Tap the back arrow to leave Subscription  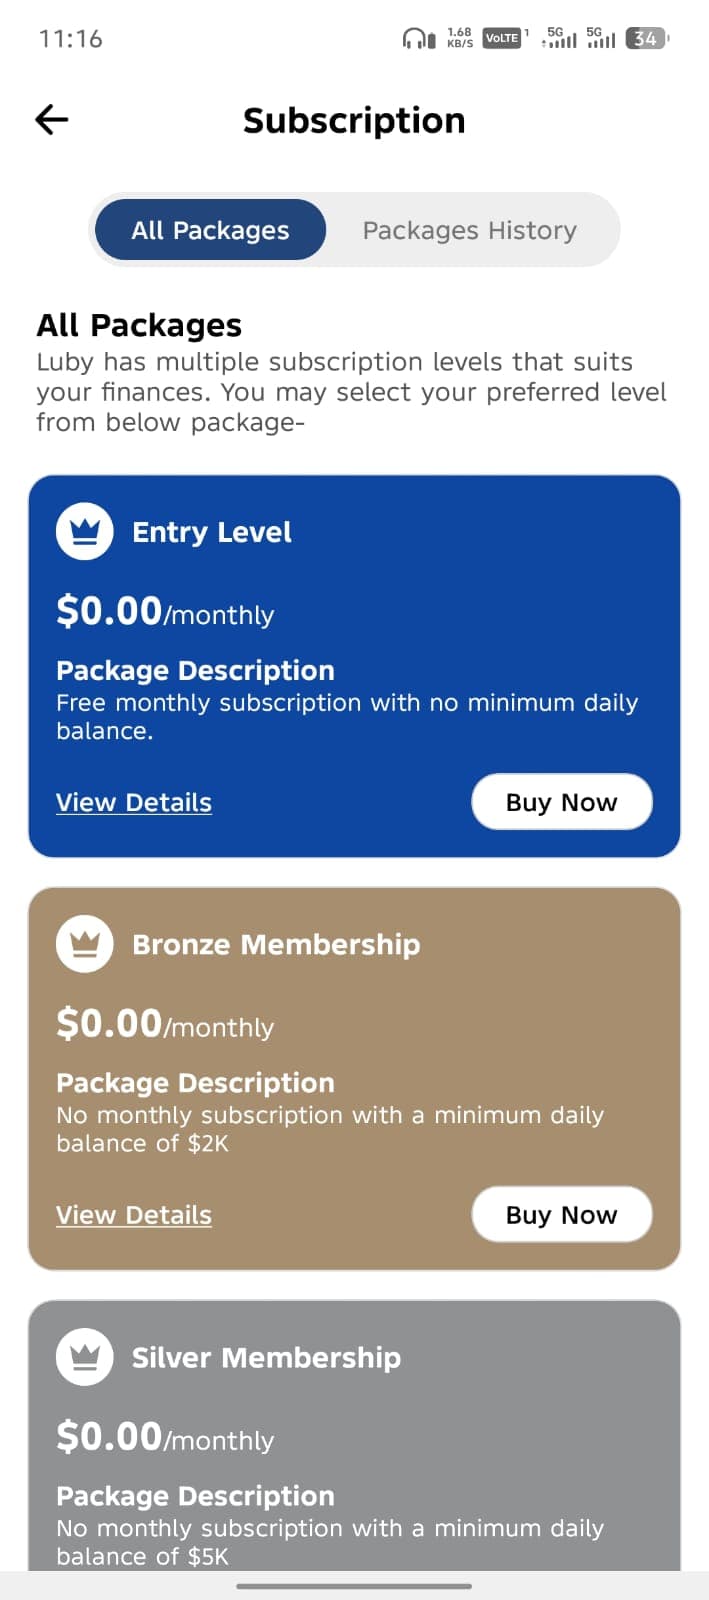point(50,119)
